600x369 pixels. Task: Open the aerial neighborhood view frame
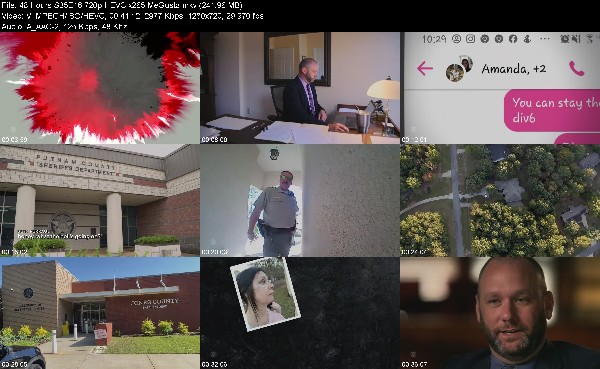coord(500,200)
